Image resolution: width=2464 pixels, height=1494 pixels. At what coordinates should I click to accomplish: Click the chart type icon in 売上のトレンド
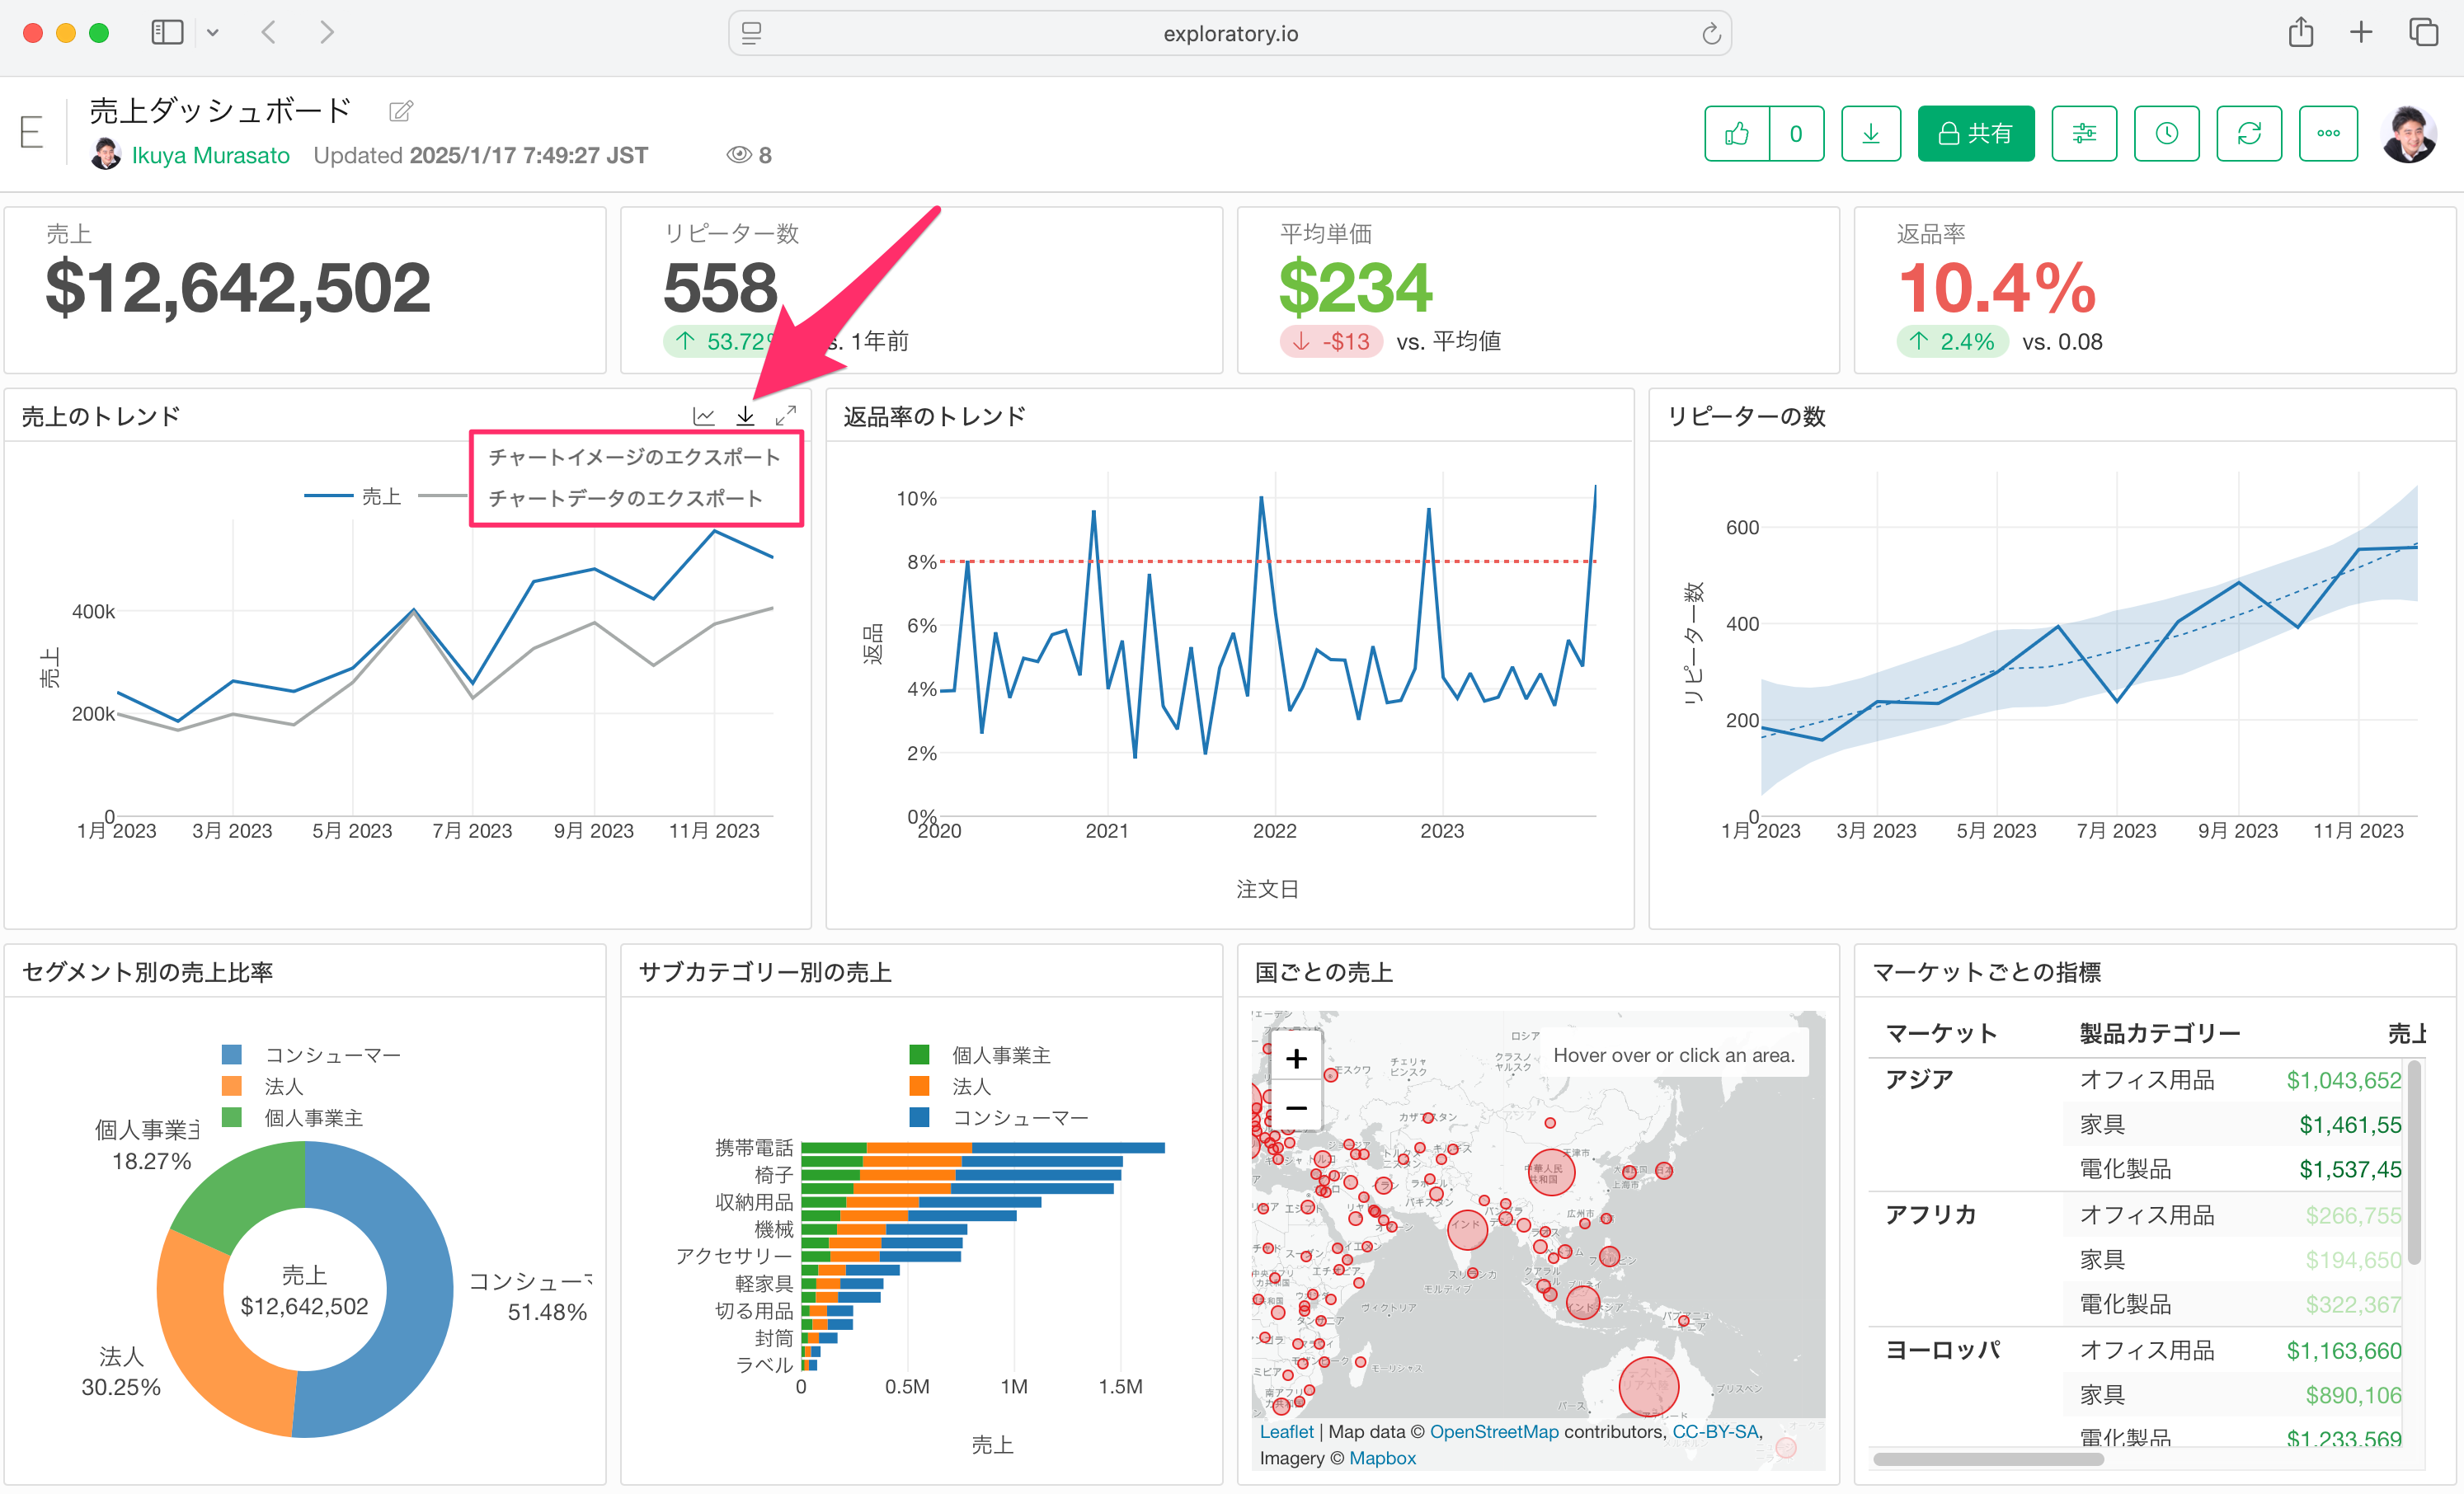pos(704,415)
